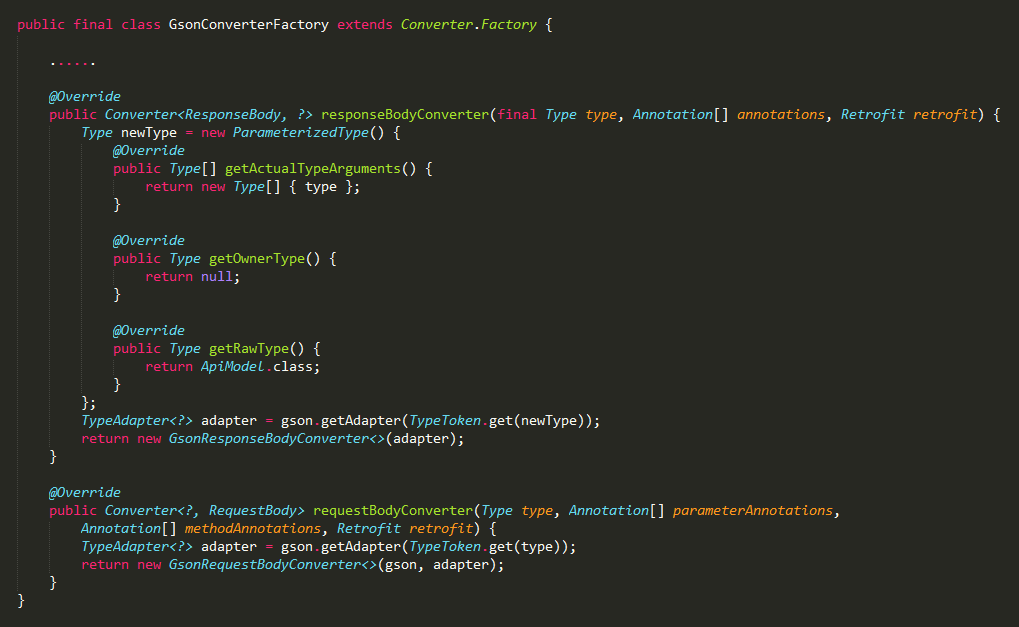Select the 'ResponseBody' generic type

tap(233, 114)
